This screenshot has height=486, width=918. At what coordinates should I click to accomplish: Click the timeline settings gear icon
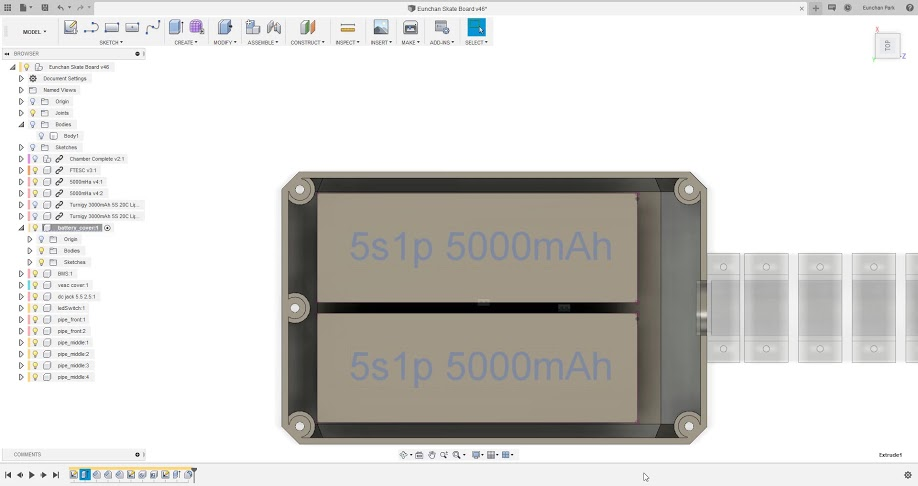(908, 475)
